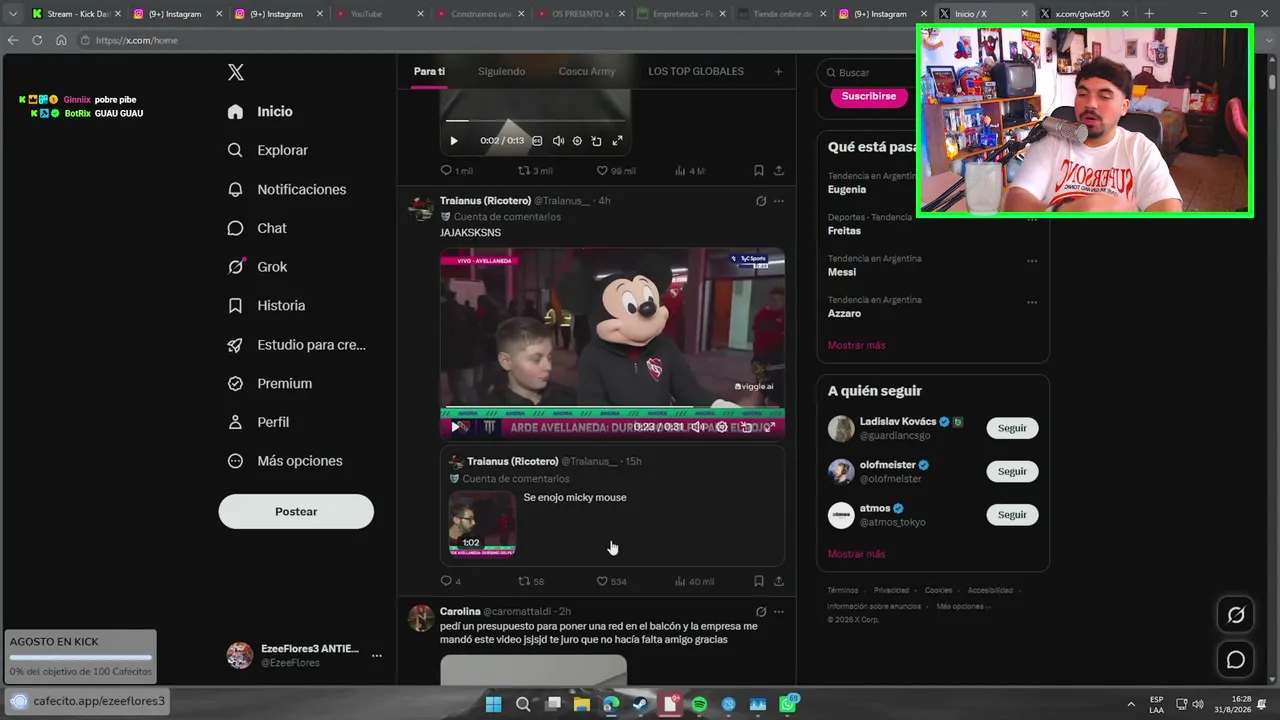The height and width of the screenshot is (720, 1280).
Task: Click the X logo in the sidebar
Action: 236,72
